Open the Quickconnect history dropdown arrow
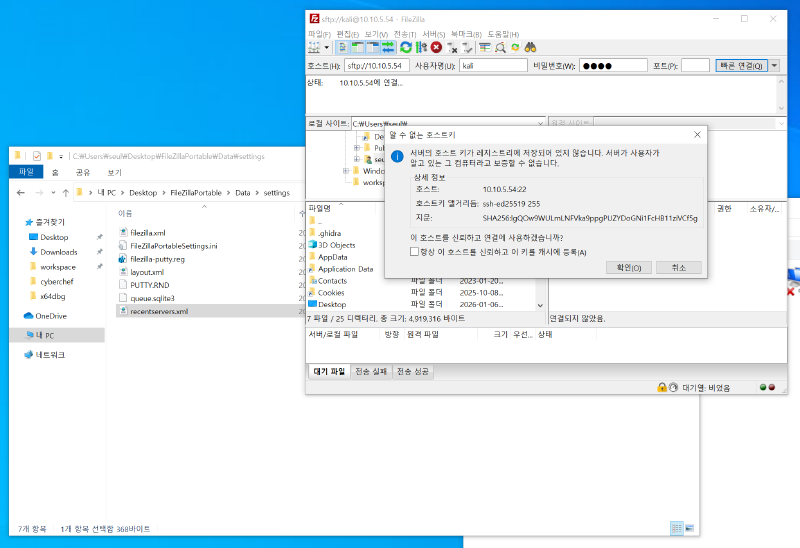This screenshot has height=548, width=800. (x=775, y=66)
